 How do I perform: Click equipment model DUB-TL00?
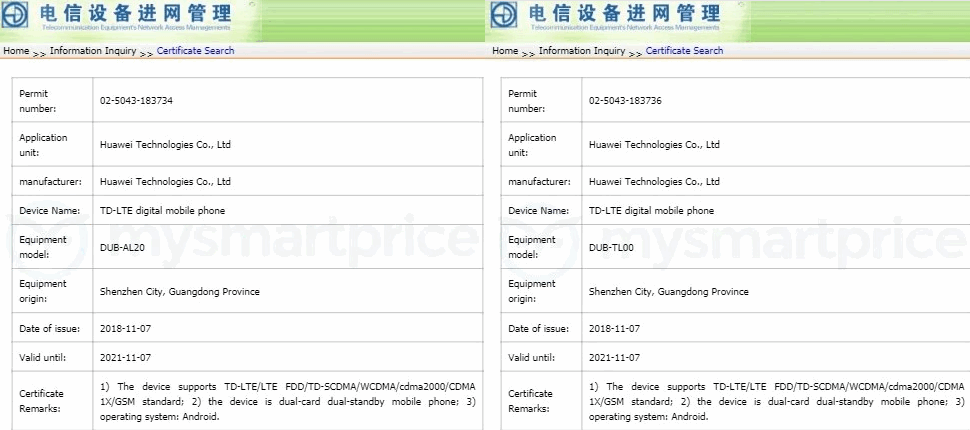point(611,247)
